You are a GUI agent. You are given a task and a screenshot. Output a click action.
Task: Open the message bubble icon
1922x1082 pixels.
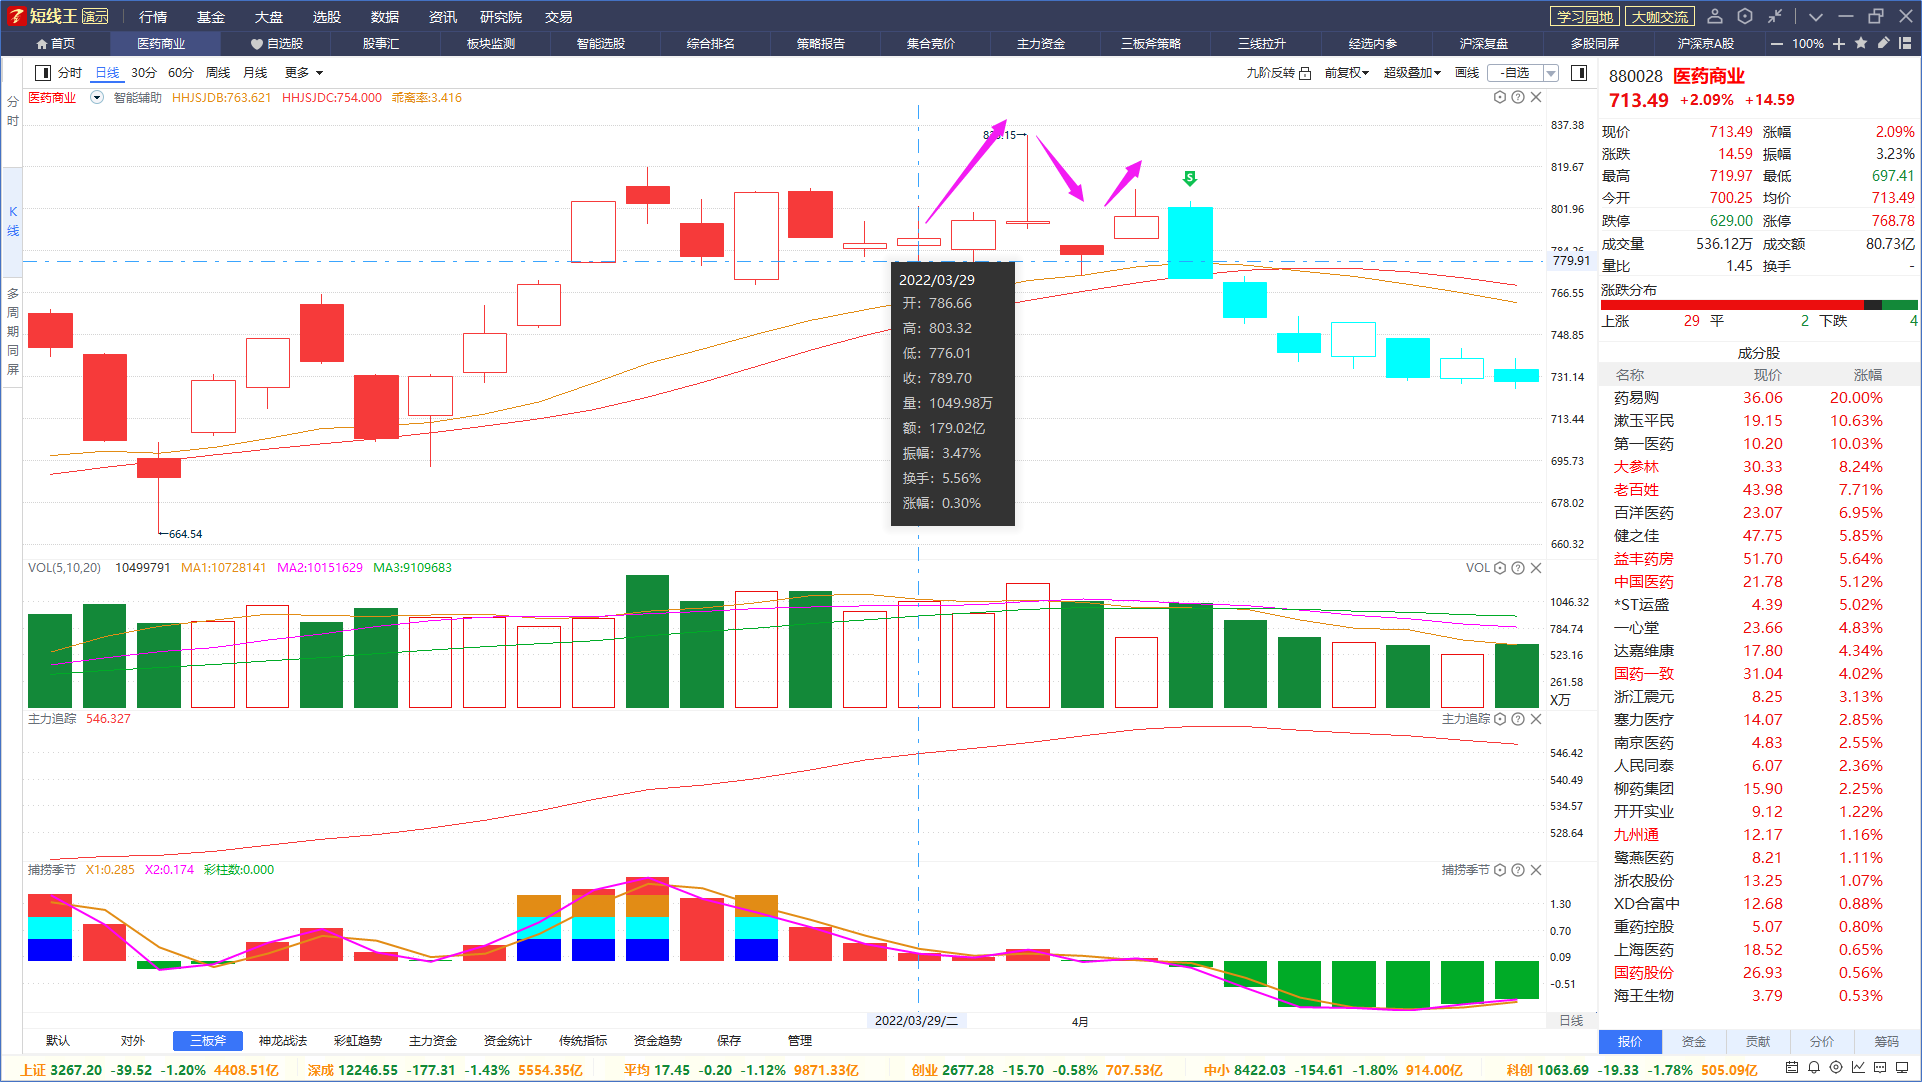click(1880, 1068)
